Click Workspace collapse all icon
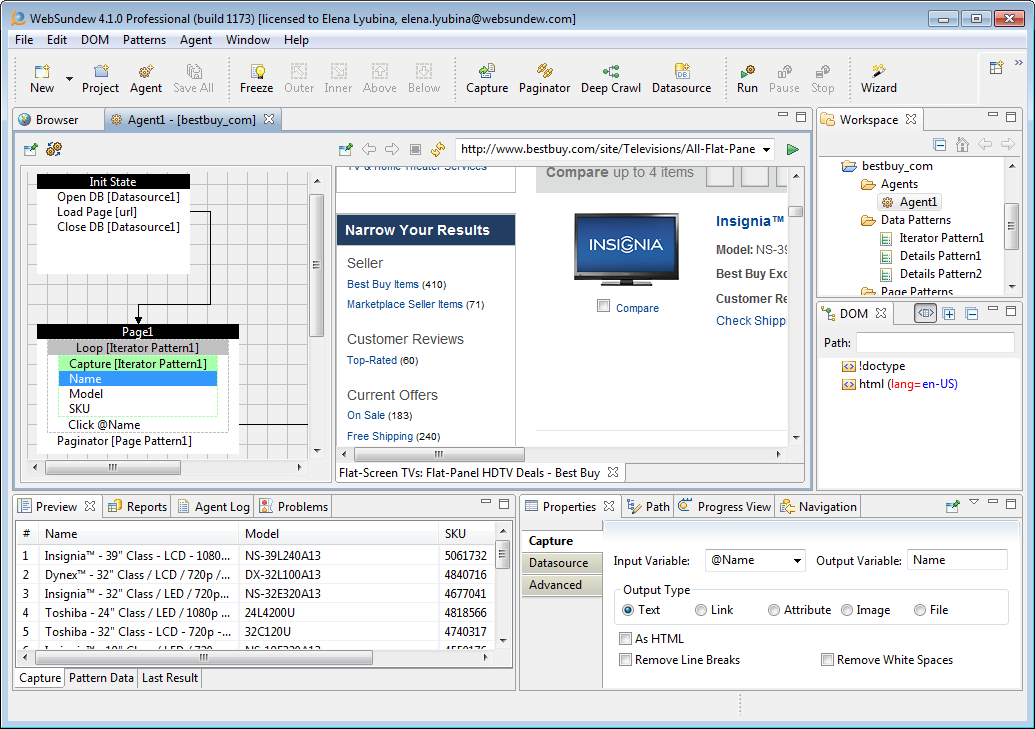 pos(940,145)
